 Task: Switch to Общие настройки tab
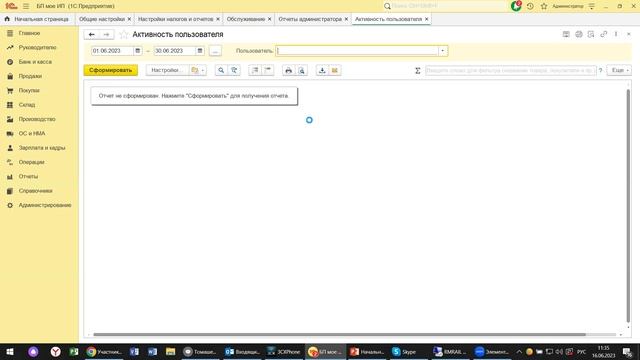[x=102, y=19]
